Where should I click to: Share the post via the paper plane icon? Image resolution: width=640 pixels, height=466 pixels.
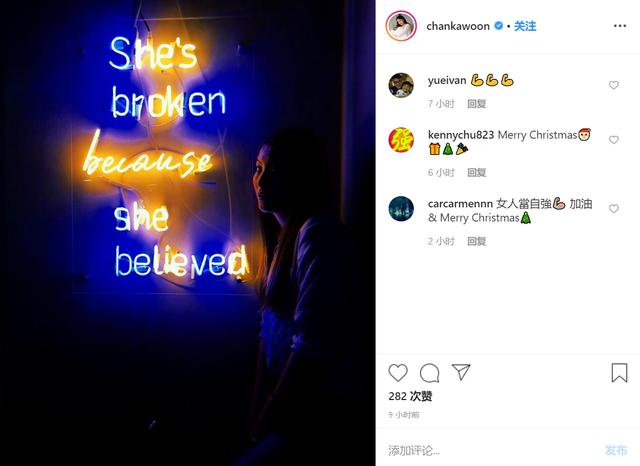pyautogui.click(x=461, y=372)
